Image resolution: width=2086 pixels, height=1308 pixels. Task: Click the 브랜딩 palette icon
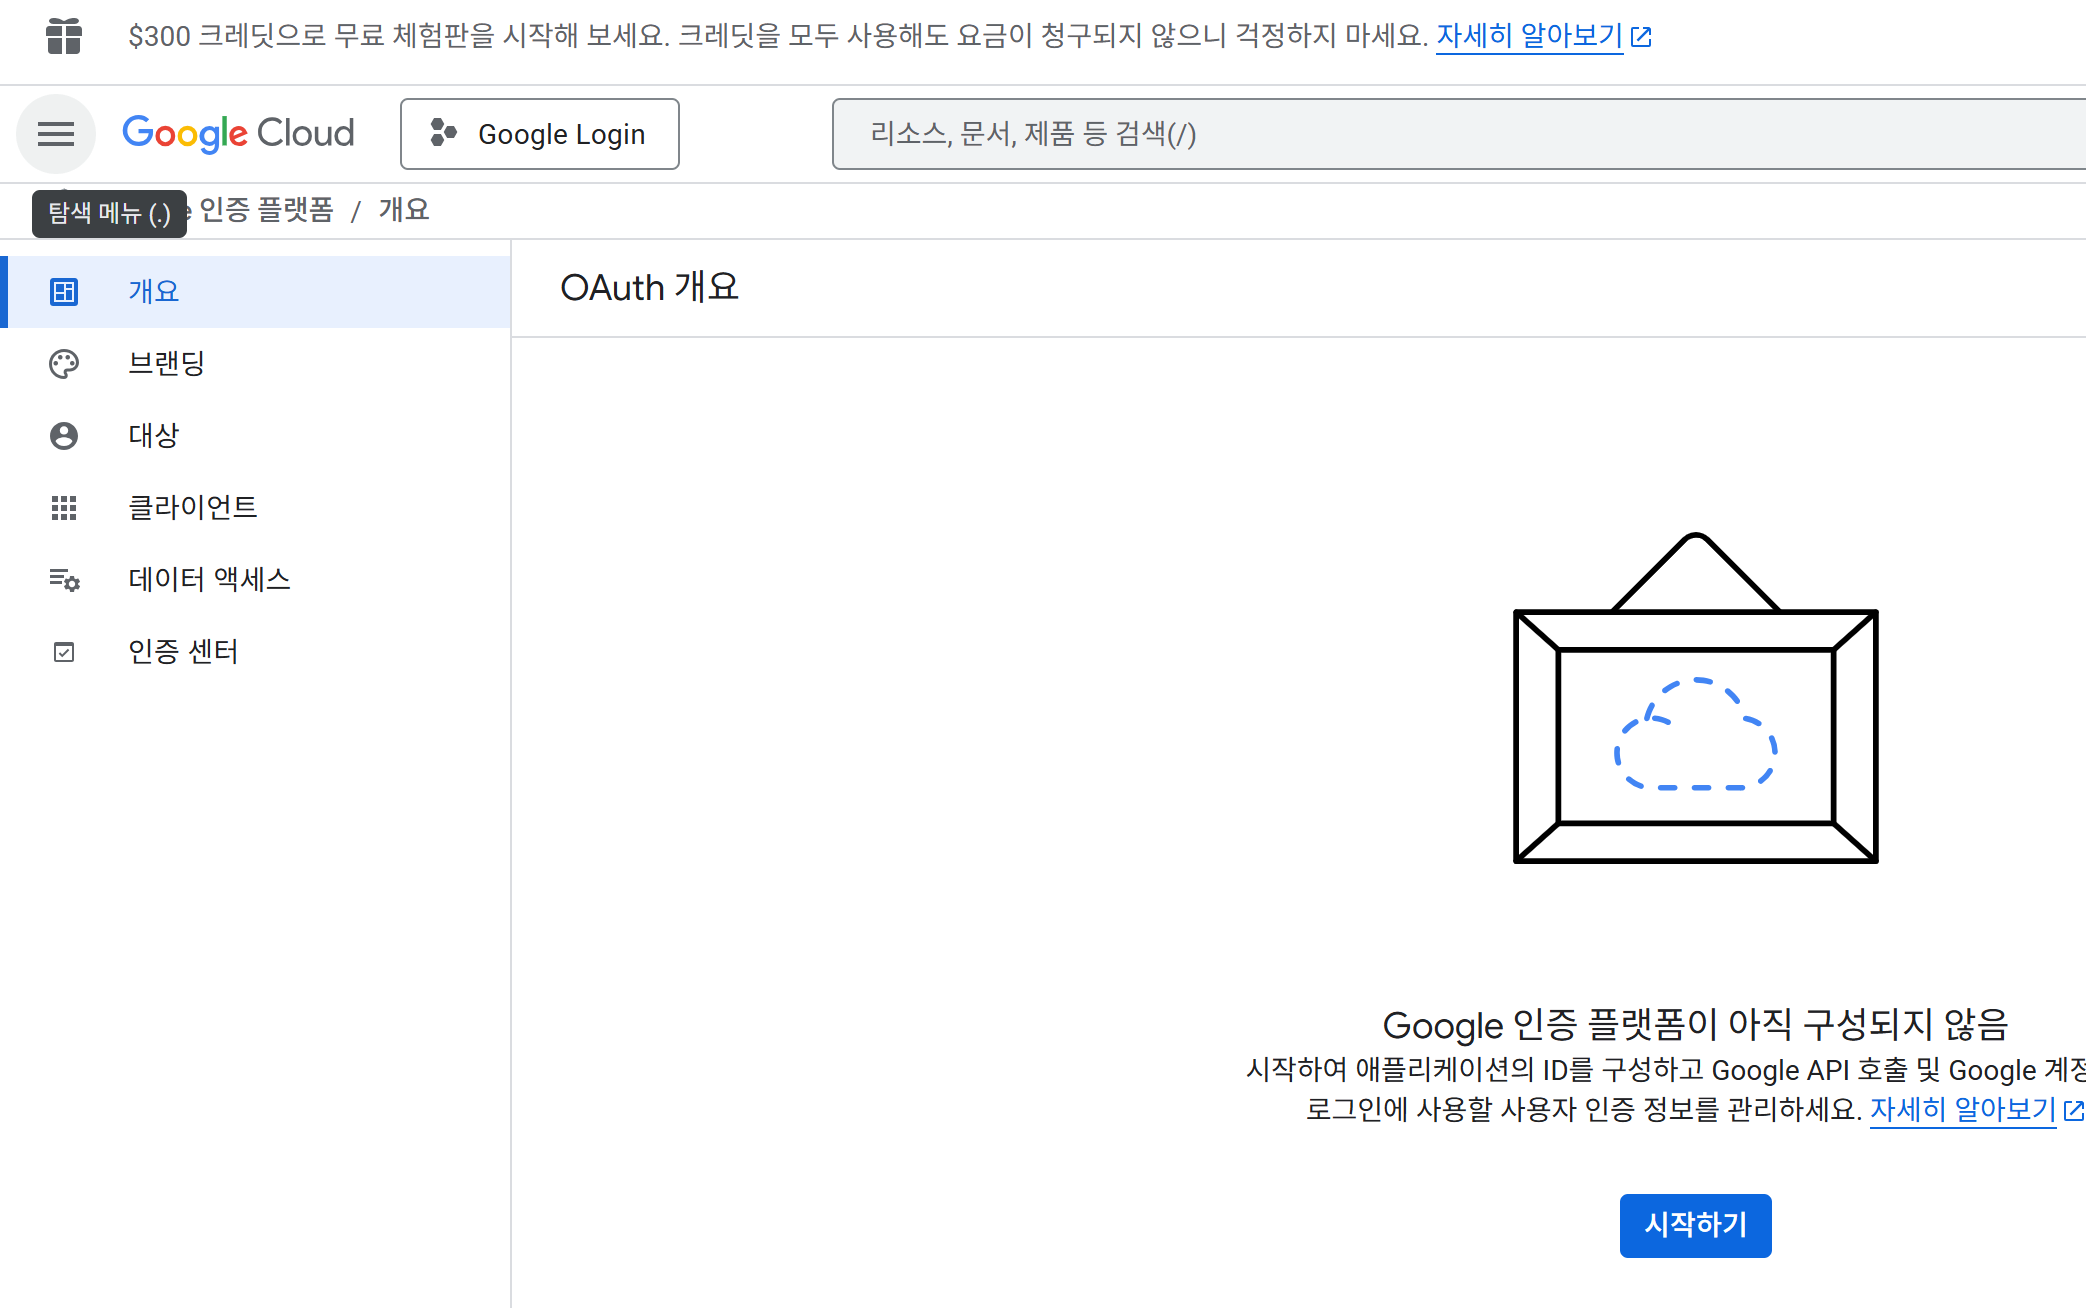point(64,363)
